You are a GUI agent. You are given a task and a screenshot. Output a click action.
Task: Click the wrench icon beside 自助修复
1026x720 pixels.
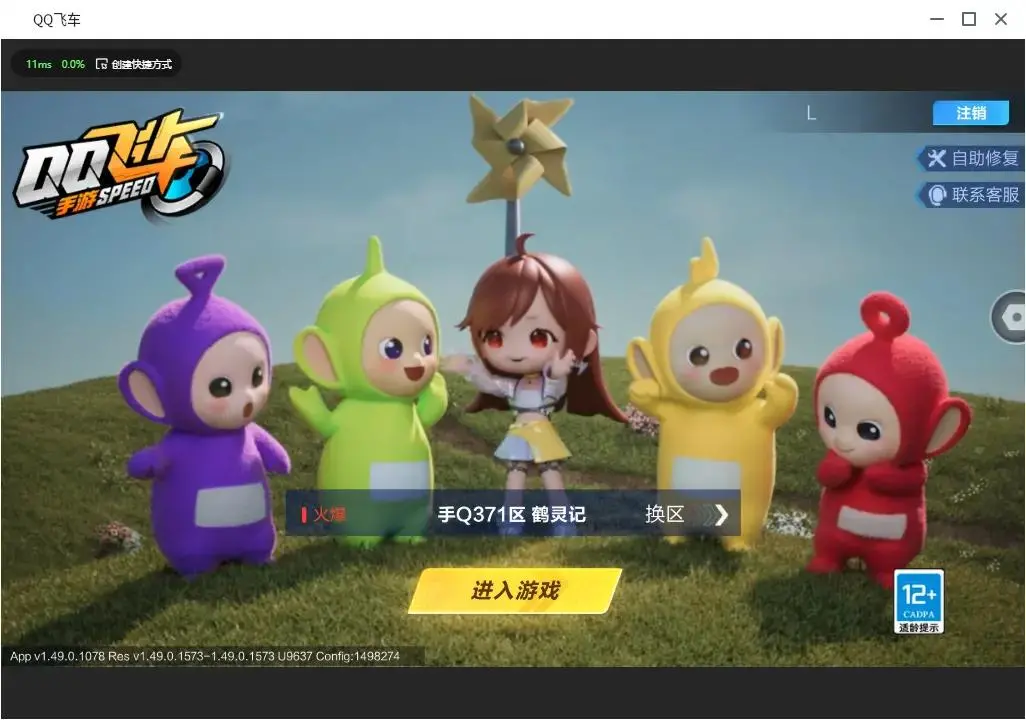[936, 158]
